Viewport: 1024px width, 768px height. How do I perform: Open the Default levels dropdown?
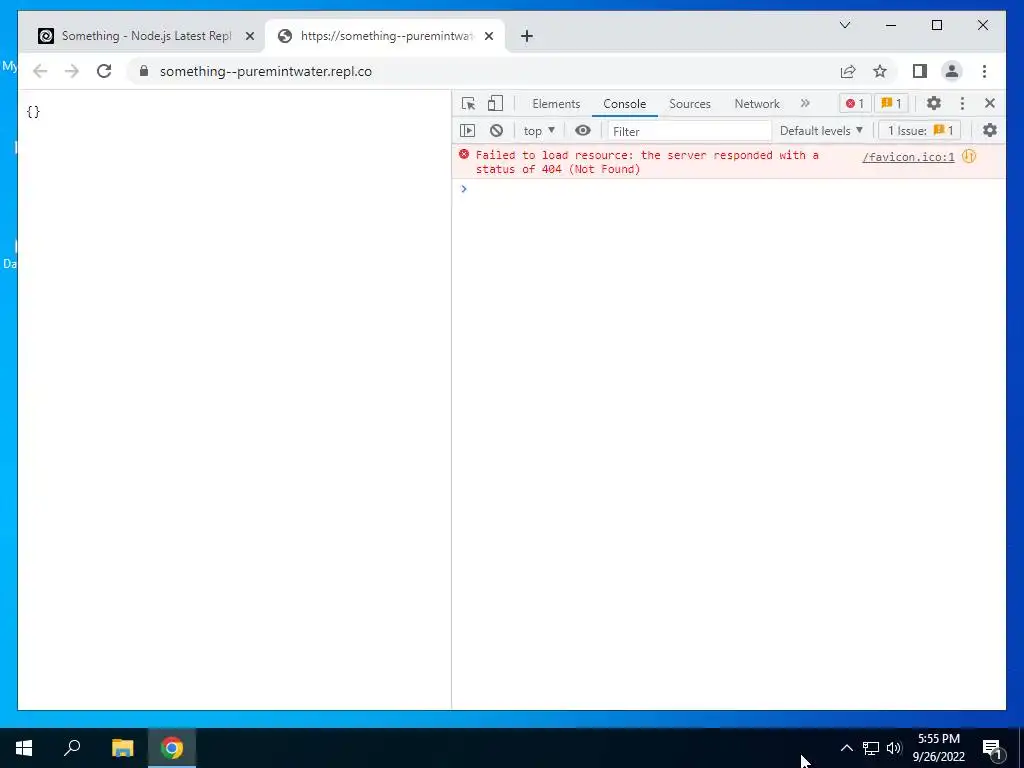tap(821, 131)
